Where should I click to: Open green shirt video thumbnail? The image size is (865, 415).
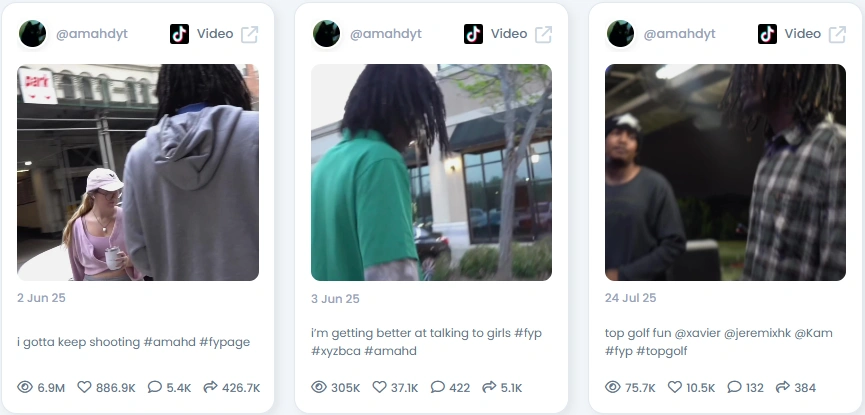(431, 172)
